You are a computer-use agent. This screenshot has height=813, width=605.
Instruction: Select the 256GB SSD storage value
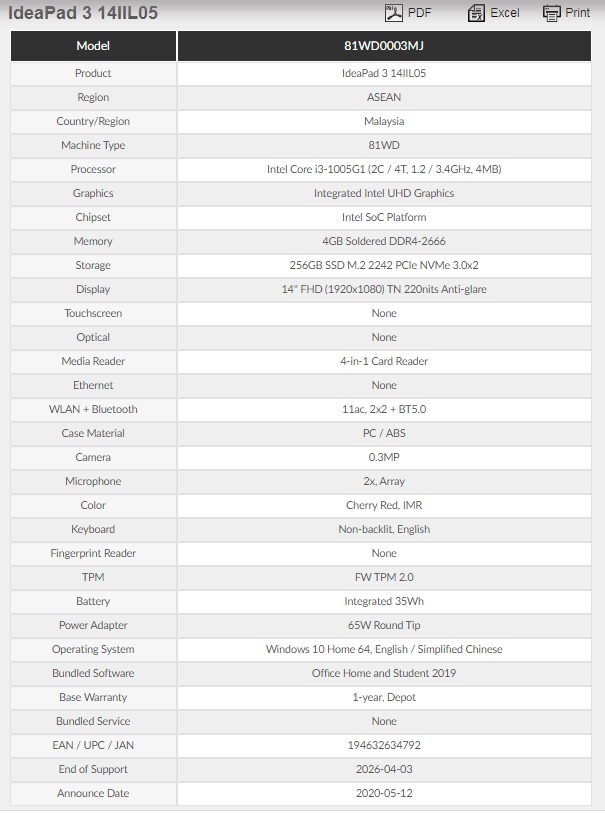tap(384, 265)
